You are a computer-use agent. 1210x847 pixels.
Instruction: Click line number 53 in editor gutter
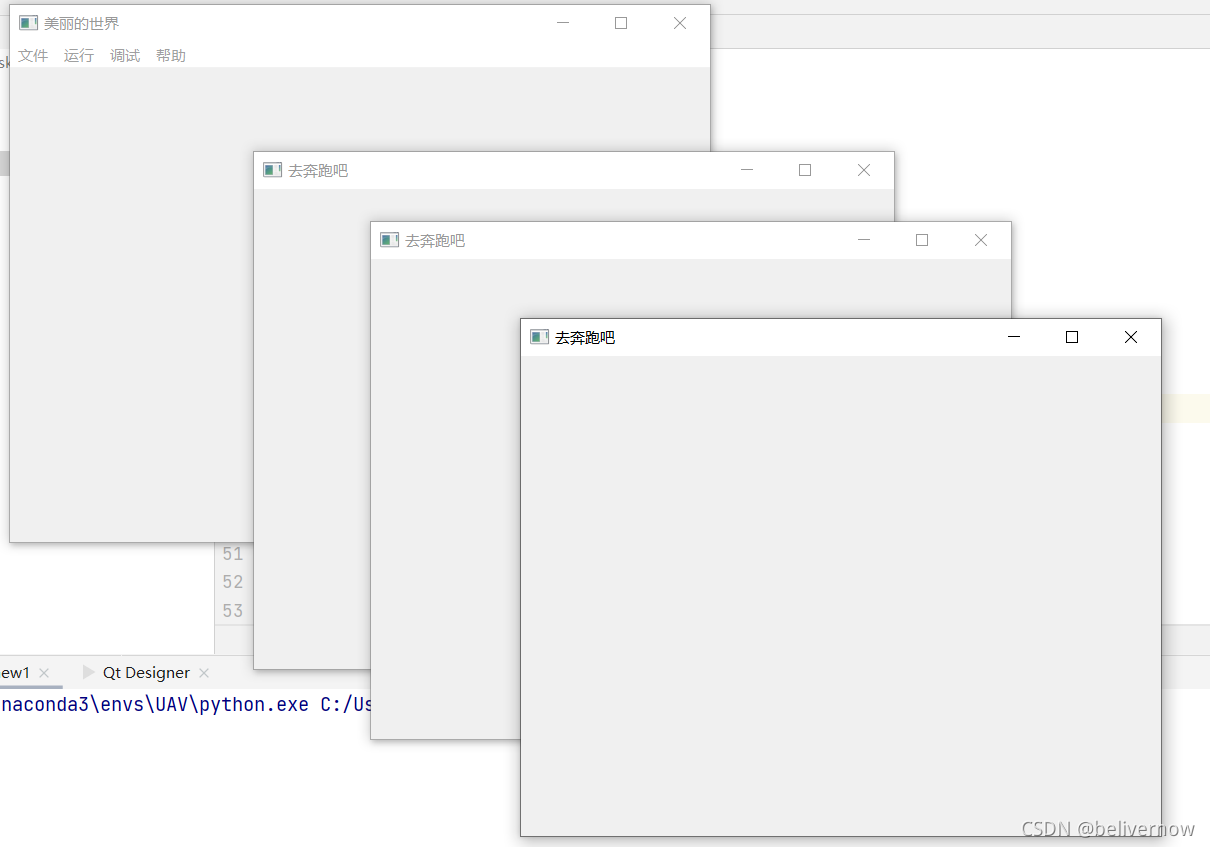point(233,610)
